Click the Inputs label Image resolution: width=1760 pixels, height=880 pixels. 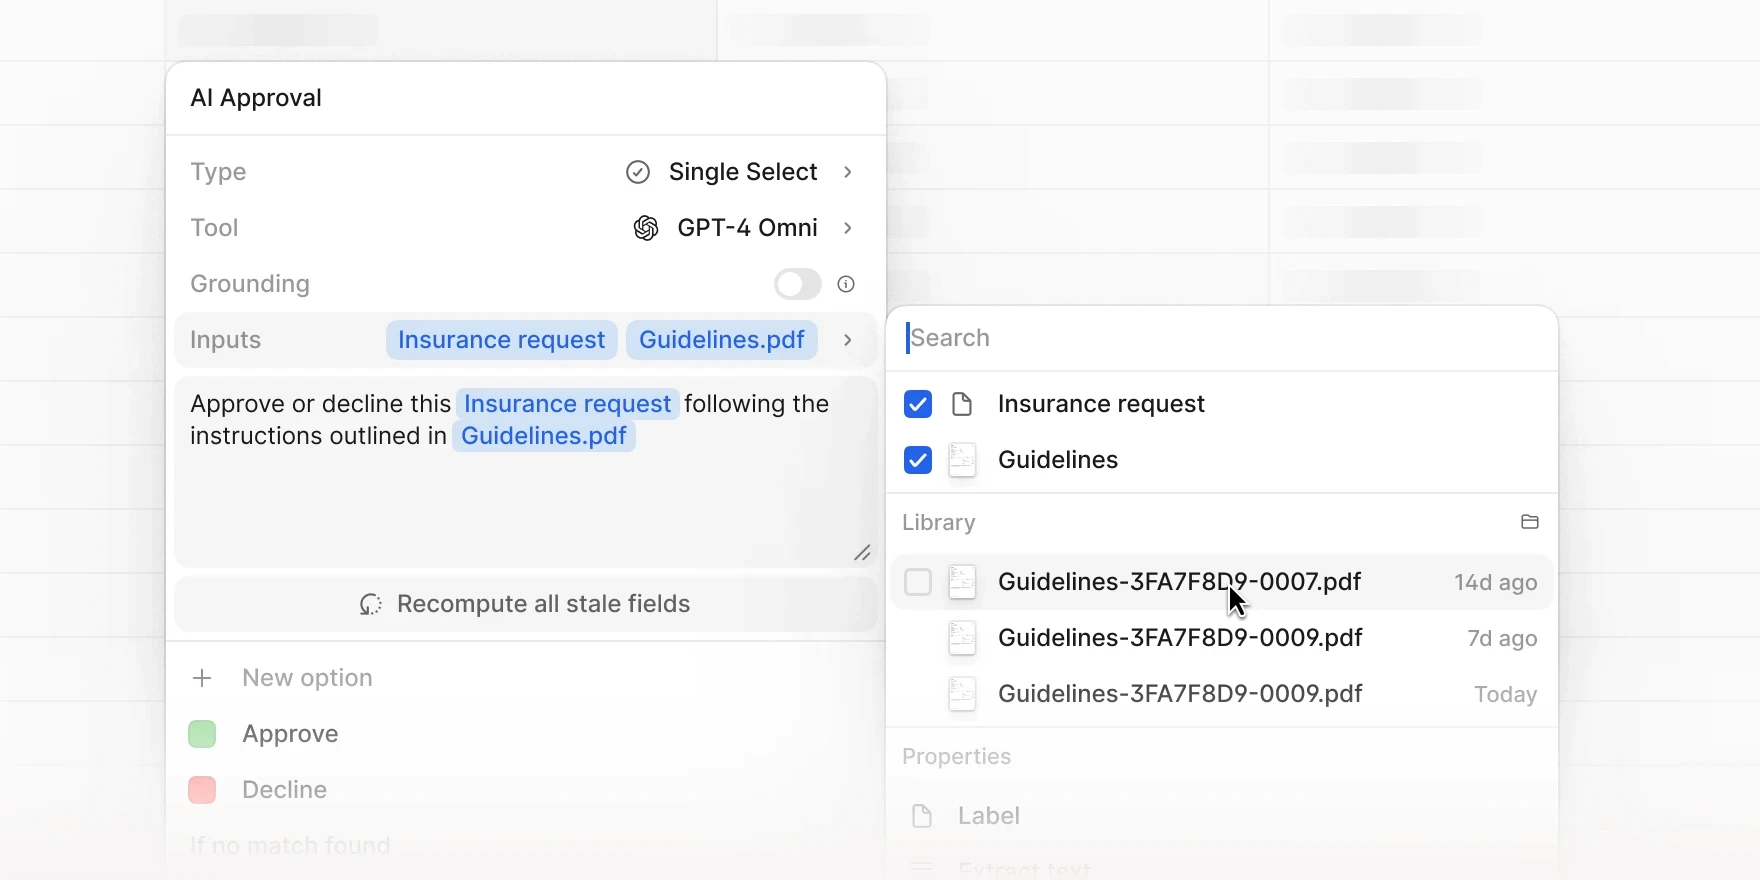point(226,340)
